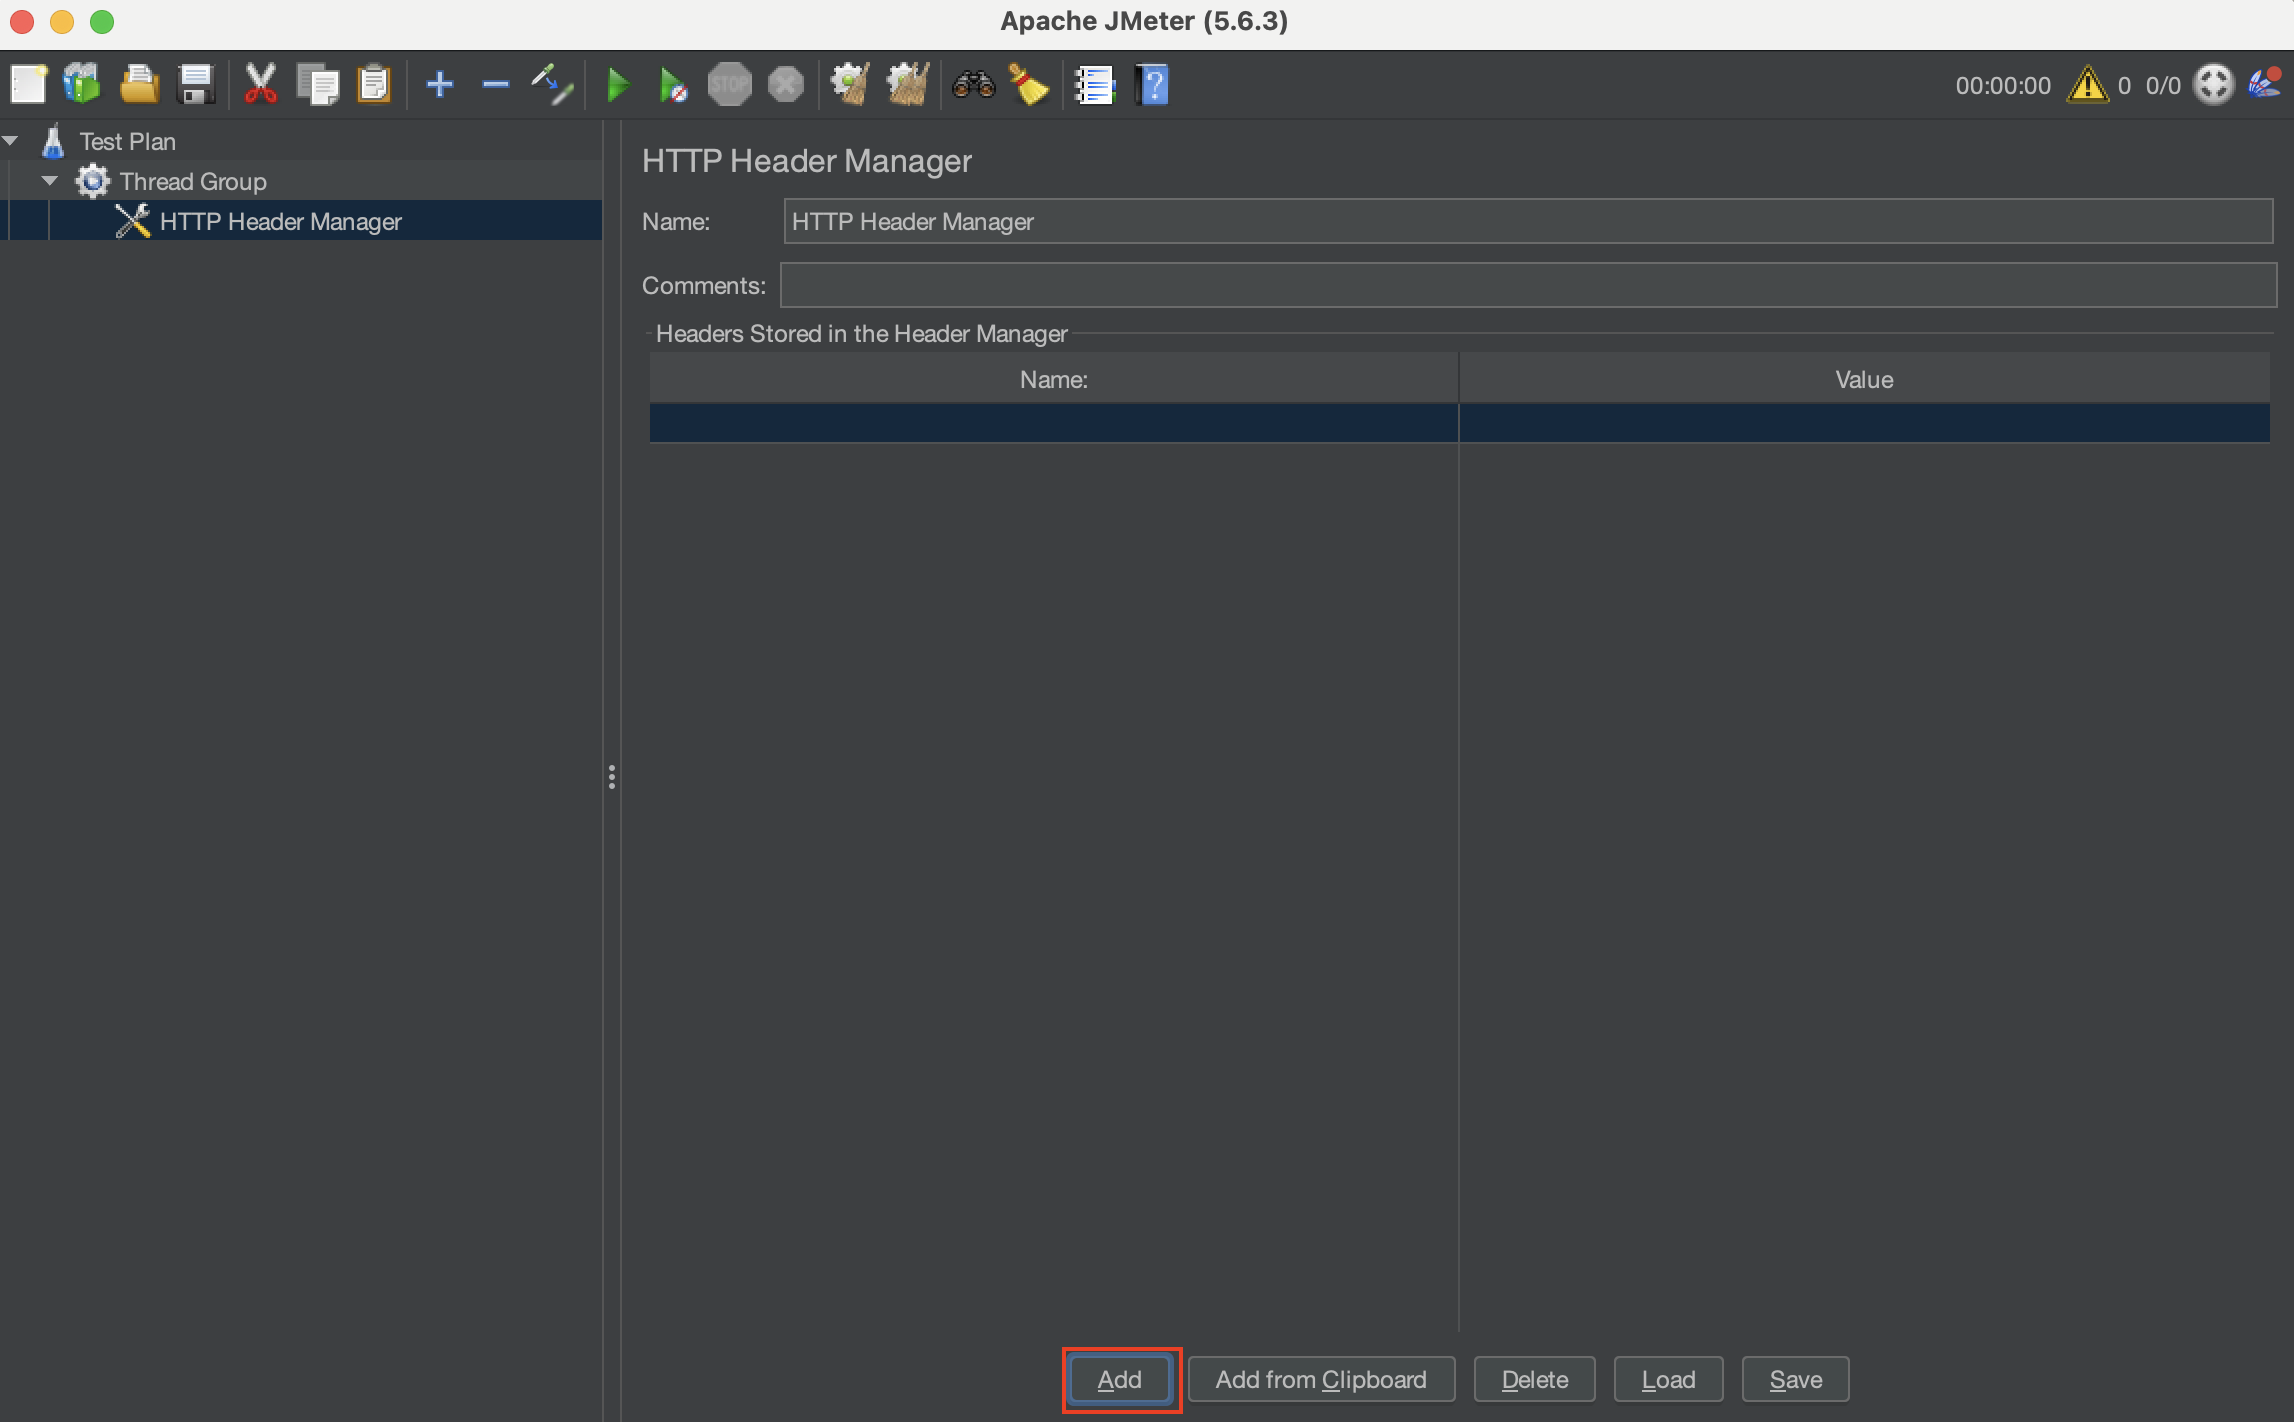Expand all nodes with plus icon

440,85
